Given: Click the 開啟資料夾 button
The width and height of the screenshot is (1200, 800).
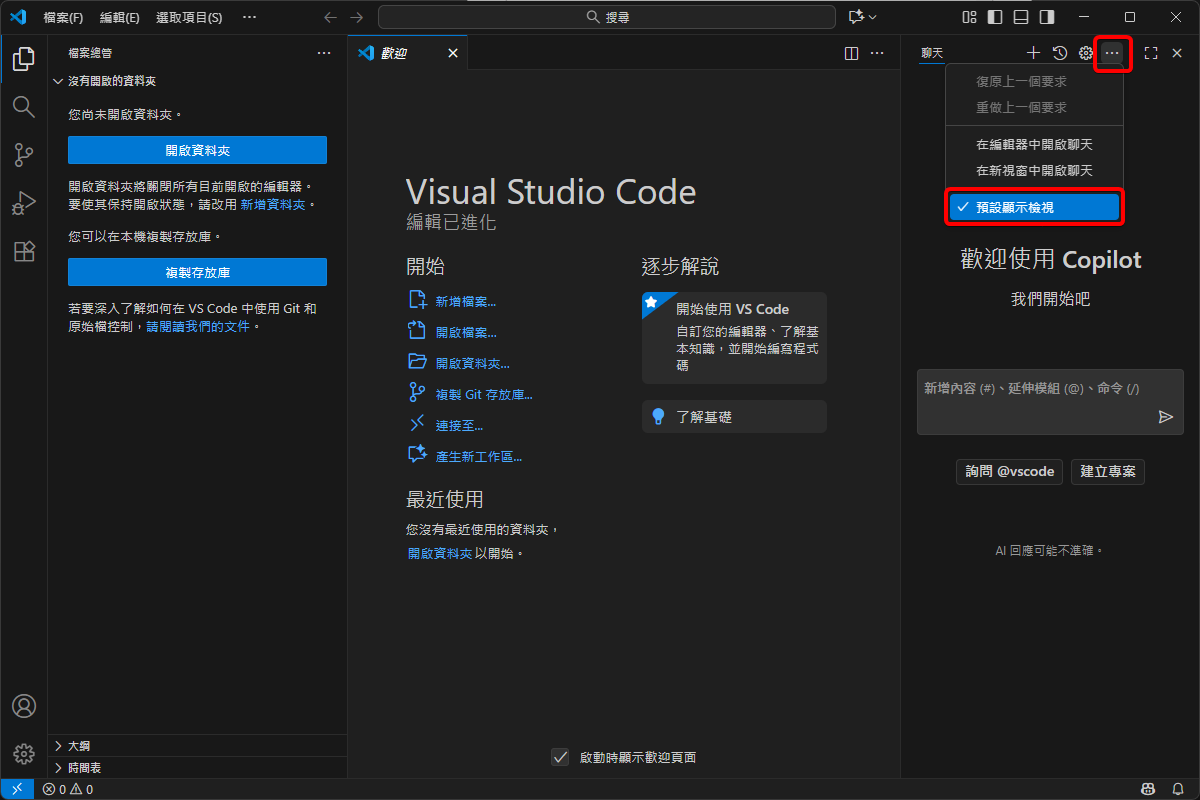Looking at the screenshot, I should pos(196,149).
